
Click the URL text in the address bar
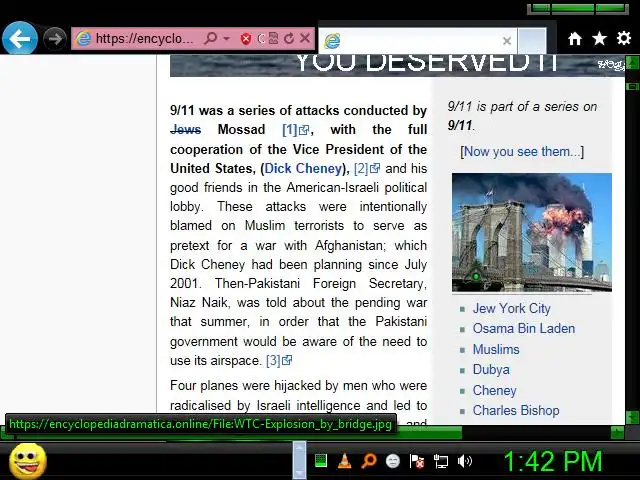[144, 39]
